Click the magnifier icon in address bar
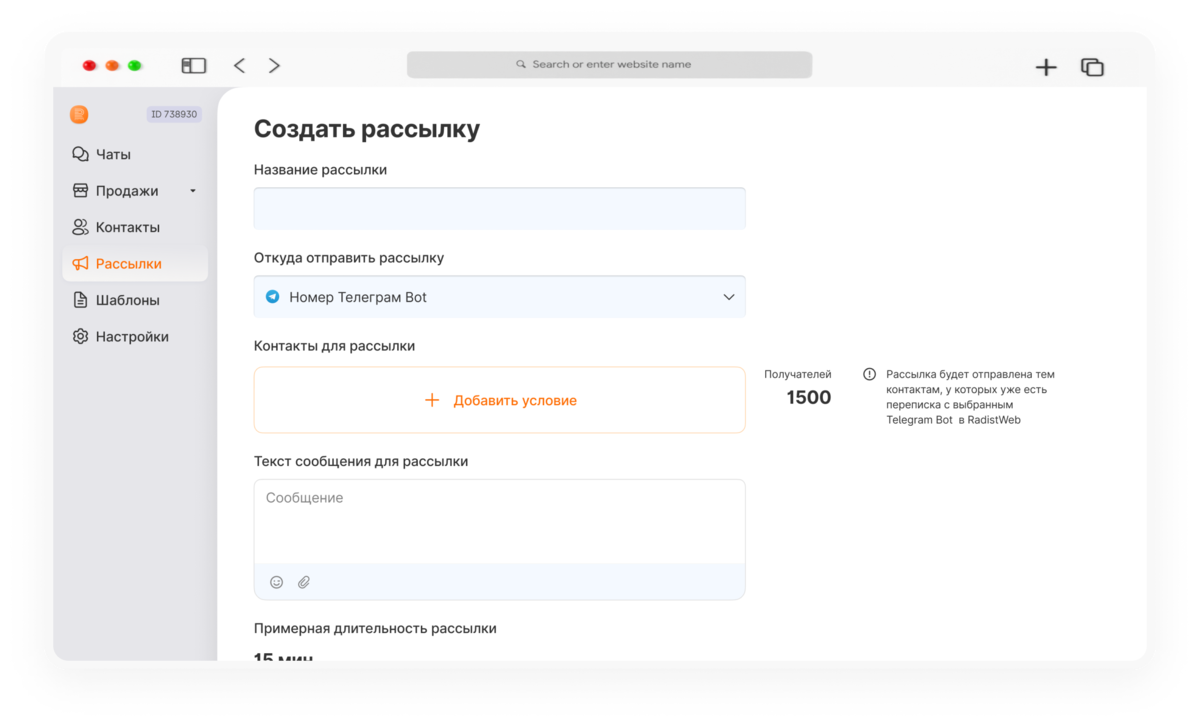 click(521, 65)
